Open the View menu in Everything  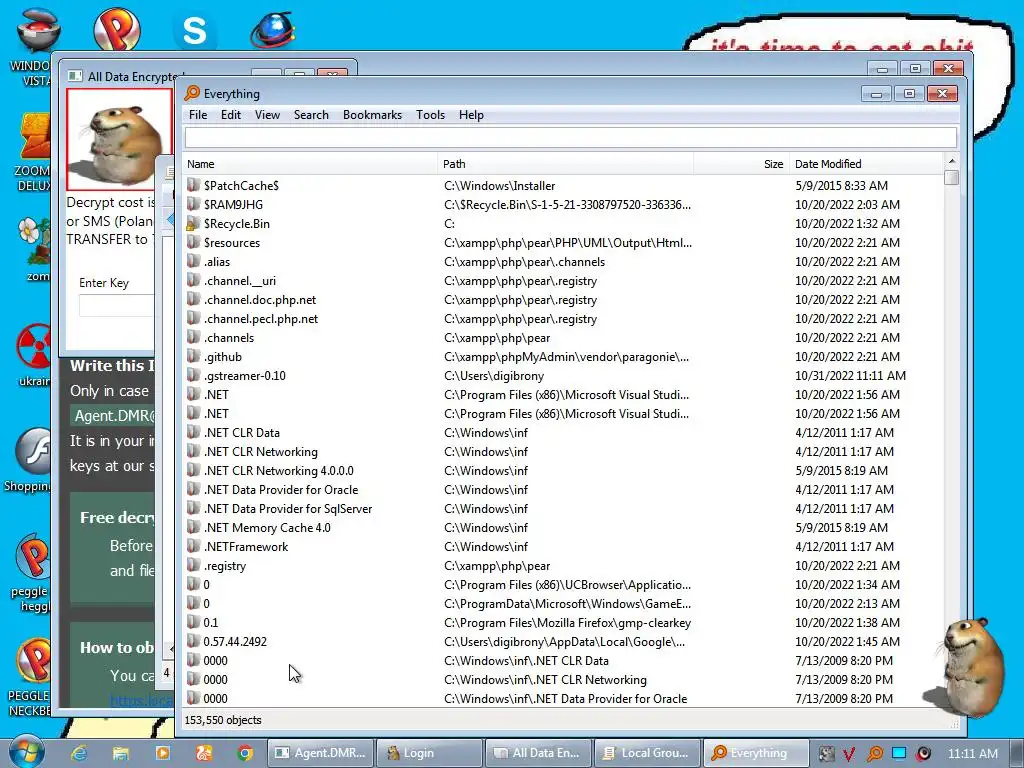(x=267, y=115)
